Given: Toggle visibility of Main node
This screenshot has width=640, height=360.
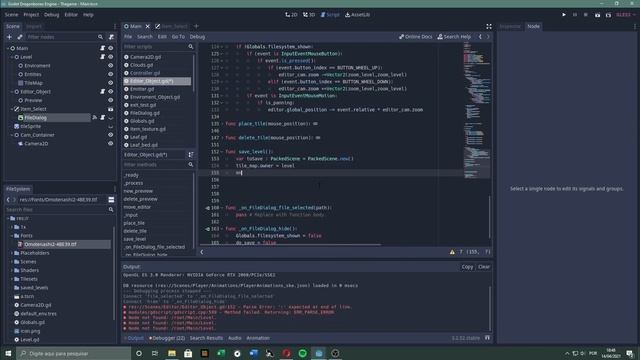Looking at the screenshot, I should (110, 48).
